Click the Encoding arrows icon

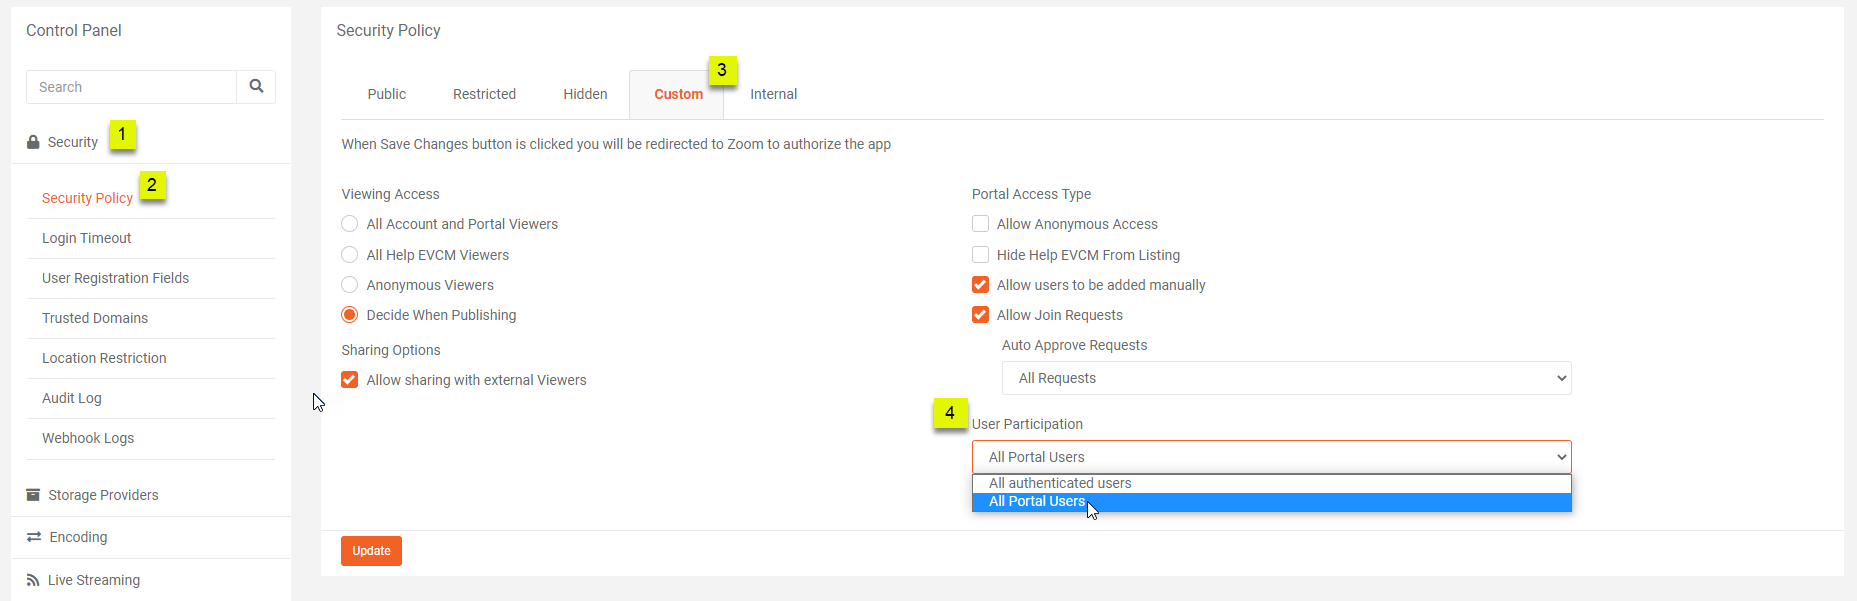click(34, 537)
